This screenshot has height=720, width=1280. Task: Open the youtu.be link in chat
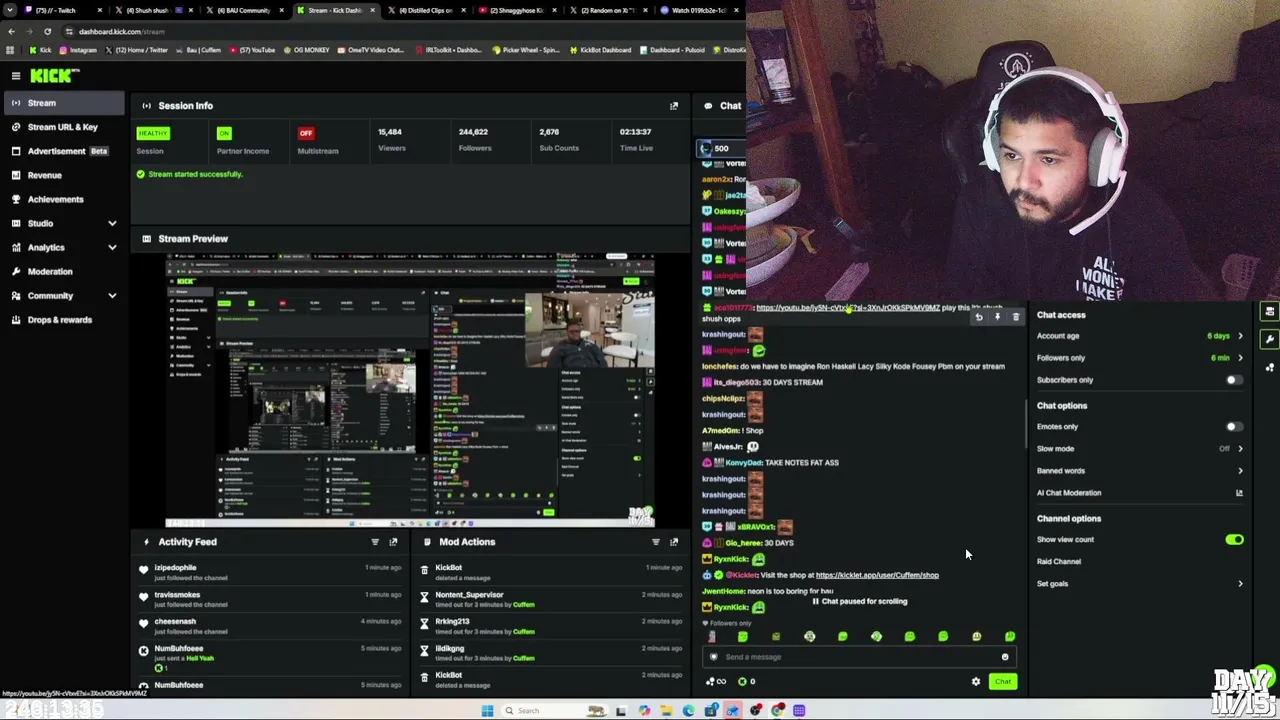(848, 308)
